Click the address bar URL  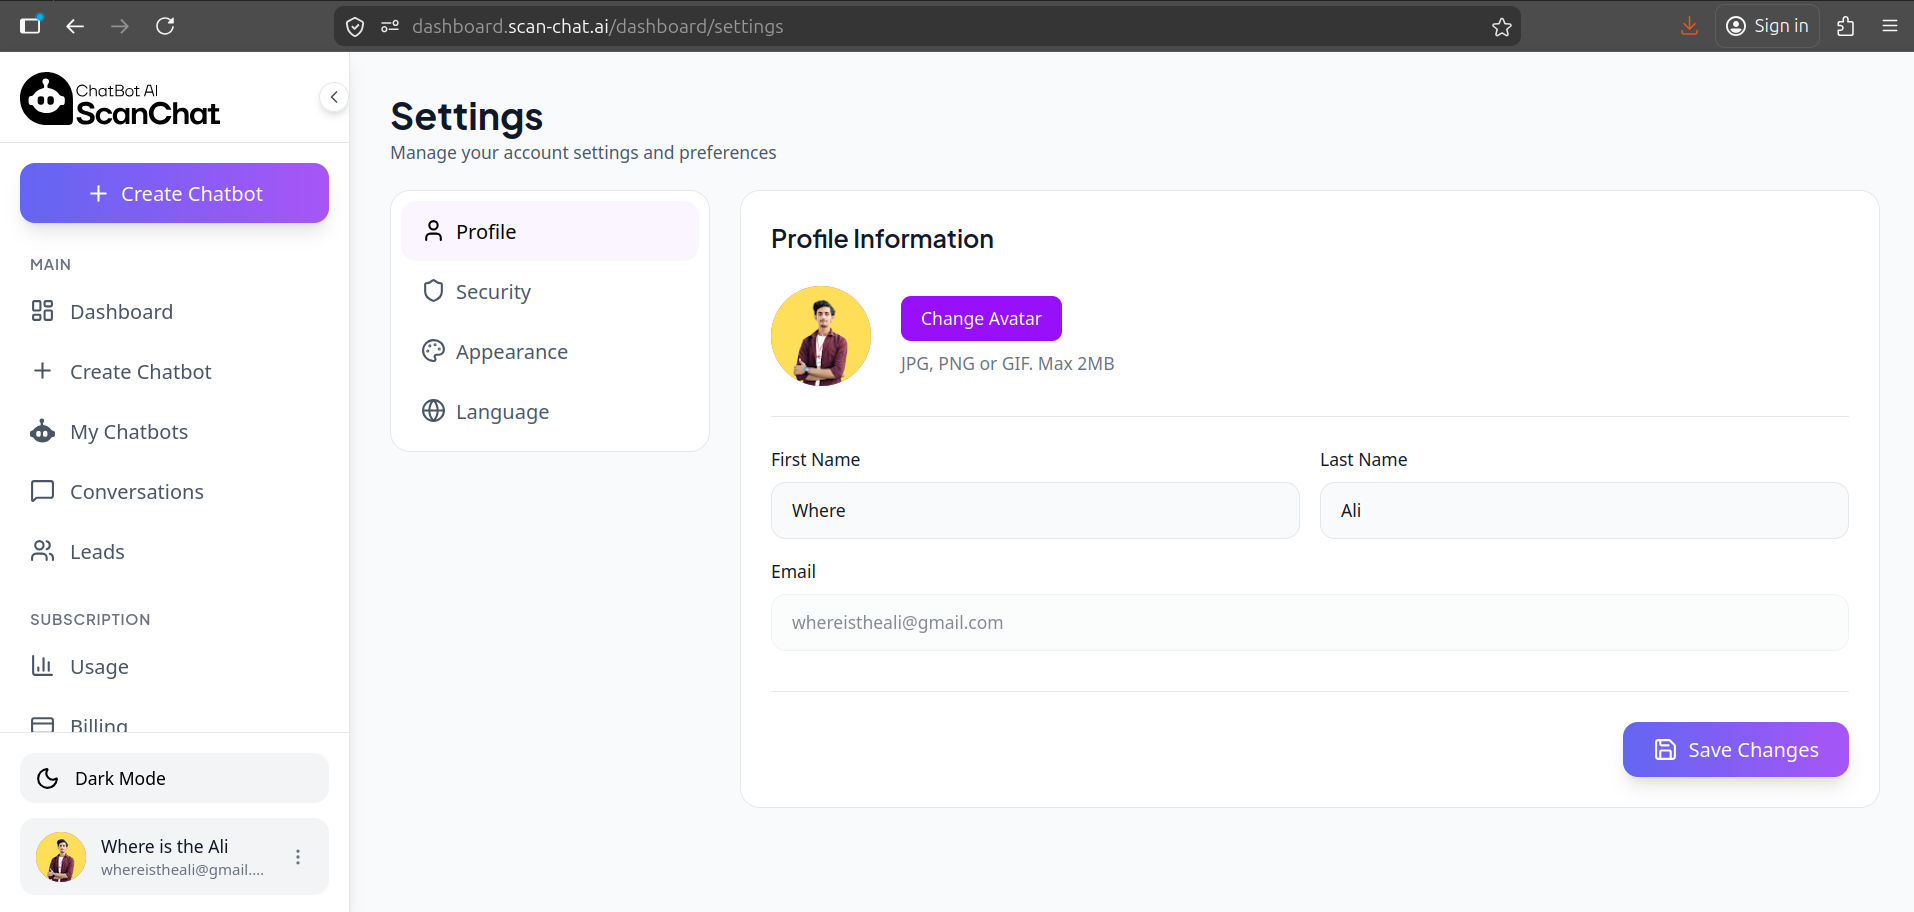tap(598, 27)
